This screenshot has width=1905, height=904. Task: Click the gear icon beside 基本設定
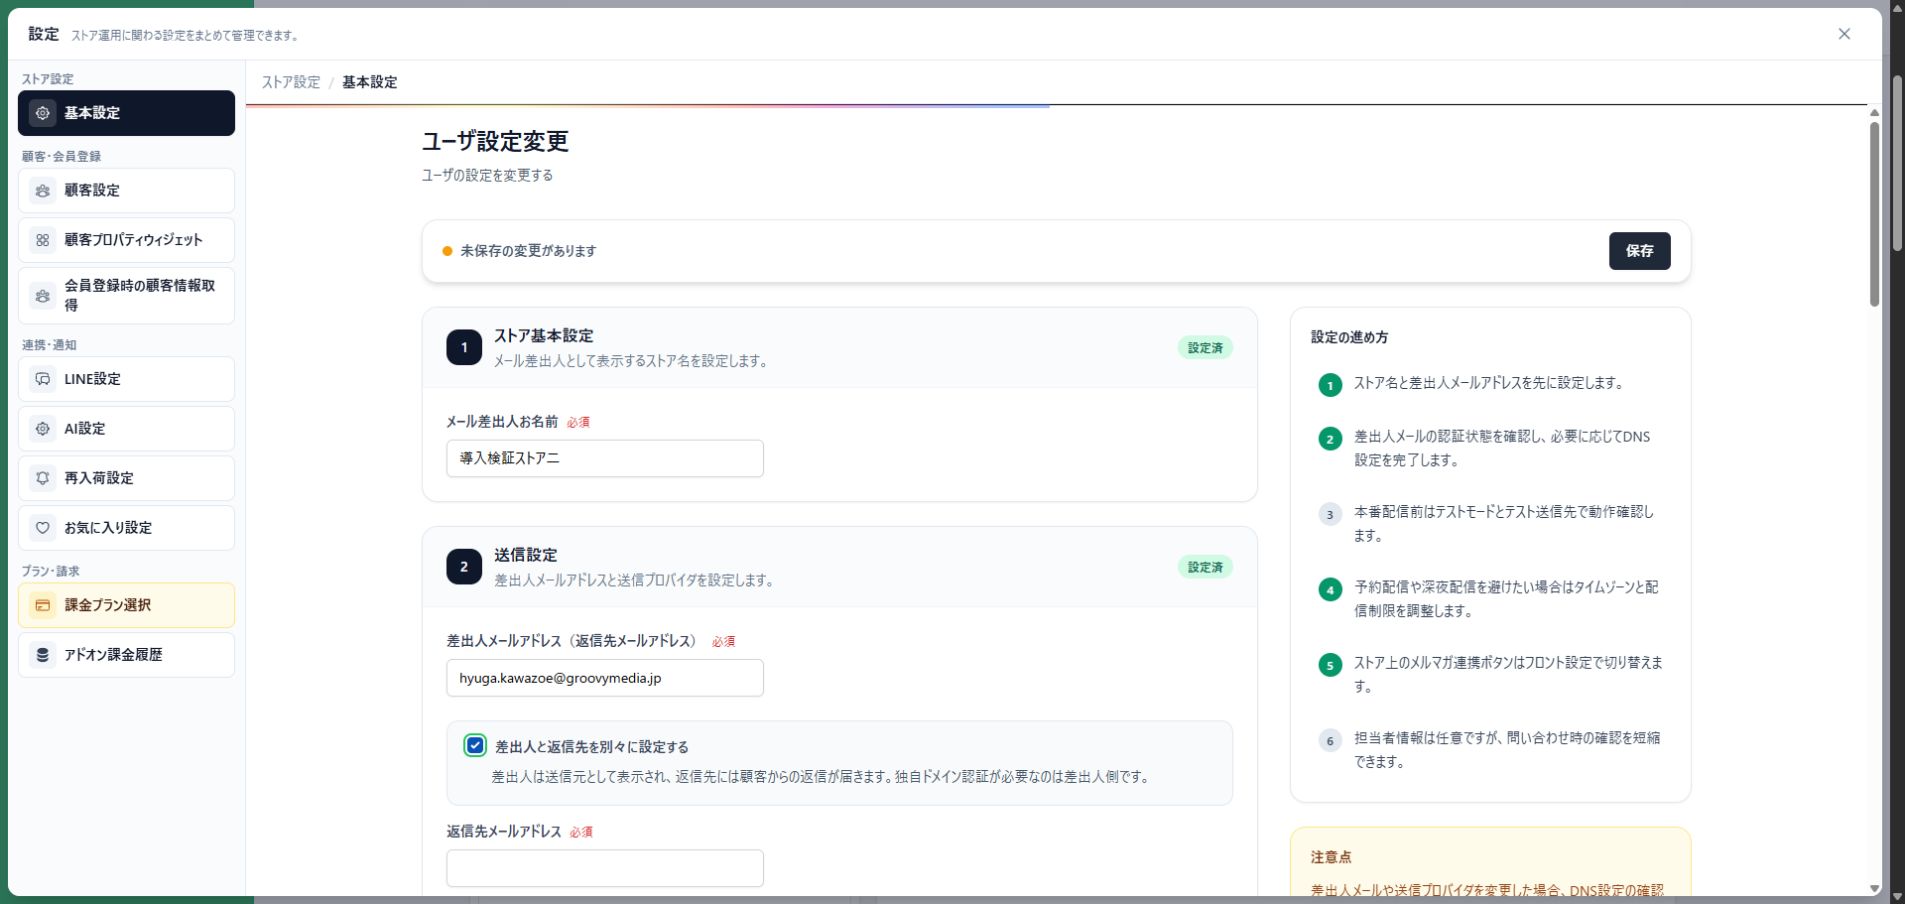pos(42,113)
